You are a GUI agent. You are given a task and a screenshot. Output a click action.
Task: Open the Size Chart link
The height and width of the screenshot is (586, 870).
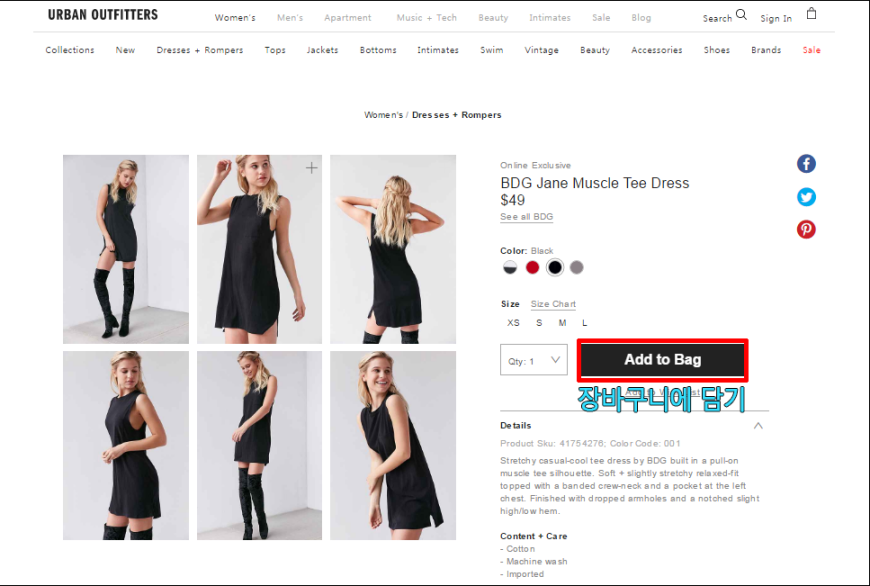553,304
